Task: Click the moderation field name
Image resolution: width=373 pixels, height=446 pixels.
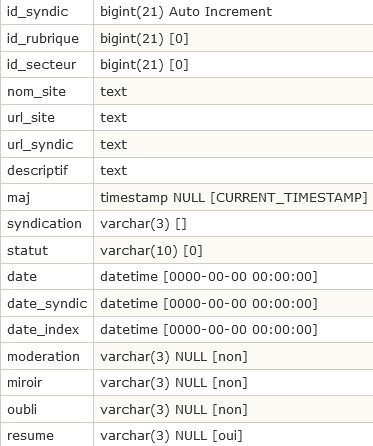Action: pyautogui.click(x=43, y=356)
